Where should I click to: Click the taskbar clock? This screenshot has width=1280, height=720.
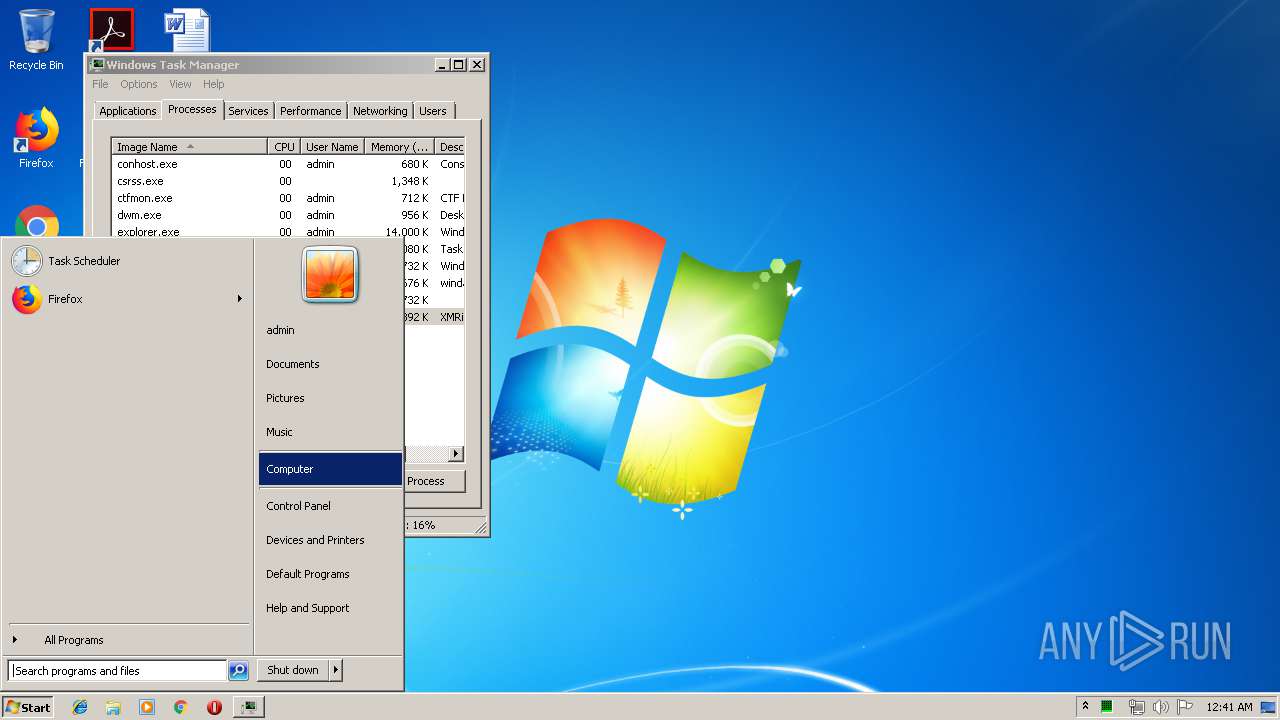(x=1229, y=707)
